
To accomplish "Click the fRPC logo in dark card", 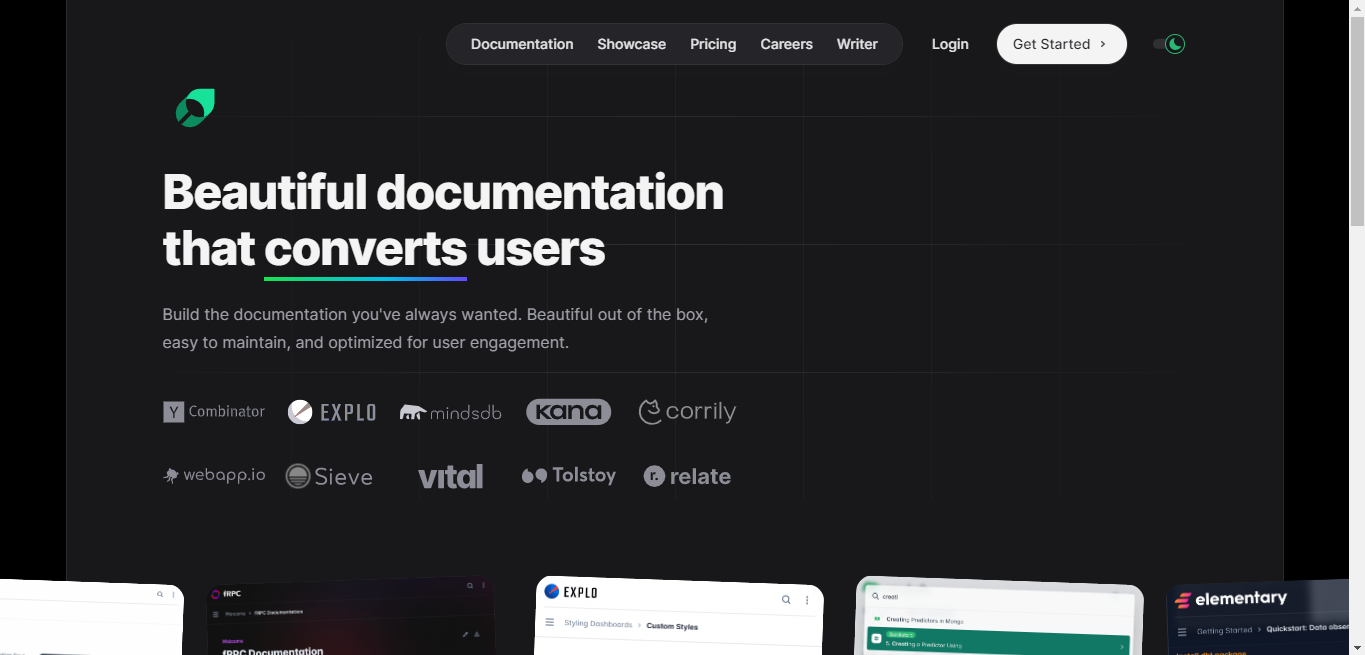I will (x=225, y=594).
